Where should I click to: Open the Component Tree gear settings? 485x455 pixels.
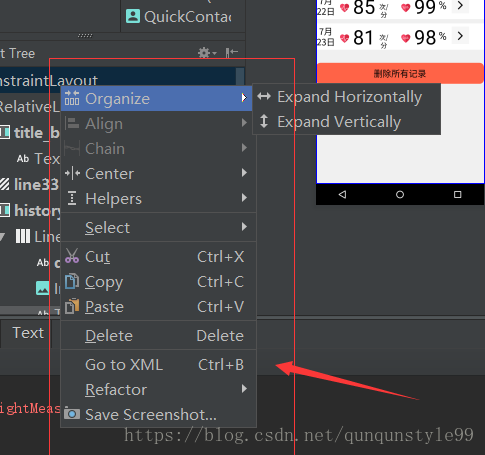click(x=207, y=53)
